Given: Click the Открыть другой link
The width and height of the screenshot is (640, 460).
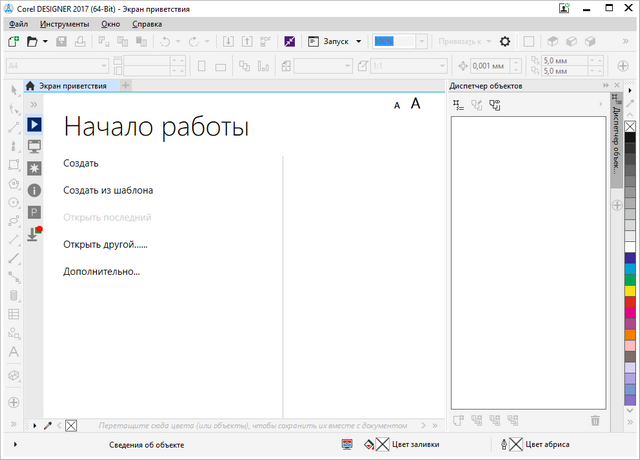Looking at the screenshot, I should tap(104, 244).
